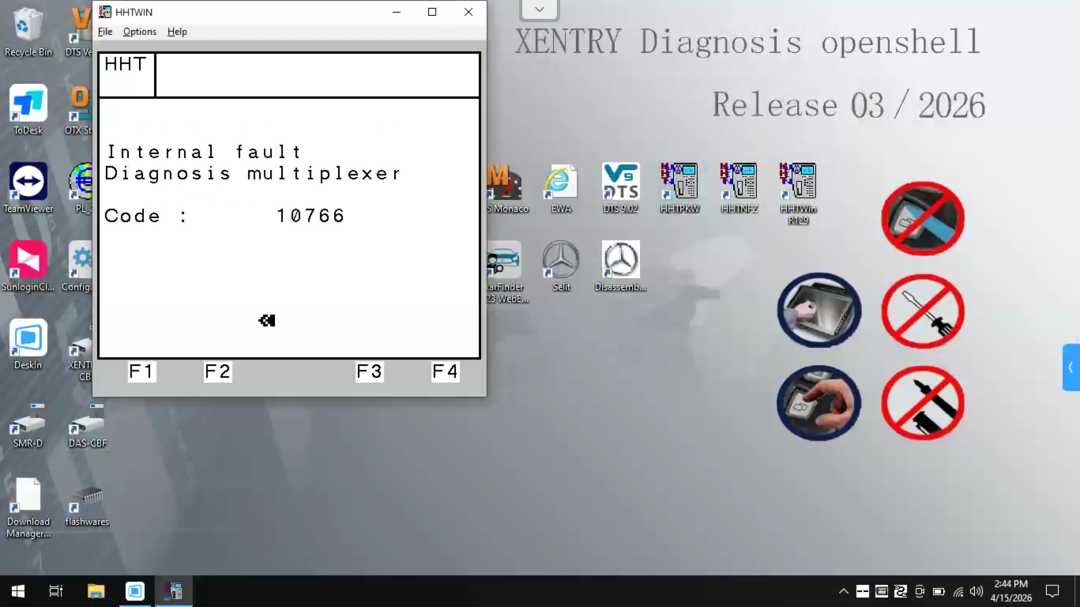This screenshot has height=607, width=1080.
Task: Click the tablet device circle icon
Action: coord(819,310)
